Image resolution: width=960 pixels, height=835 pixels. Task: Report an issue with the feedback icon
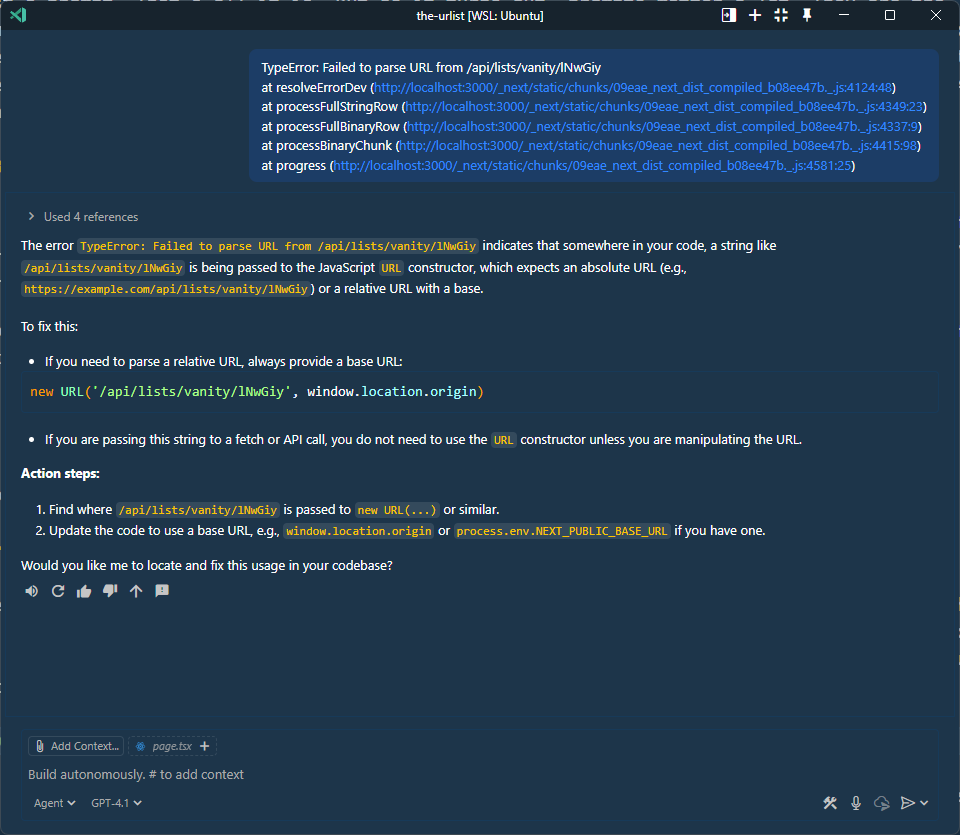(162, 591)
